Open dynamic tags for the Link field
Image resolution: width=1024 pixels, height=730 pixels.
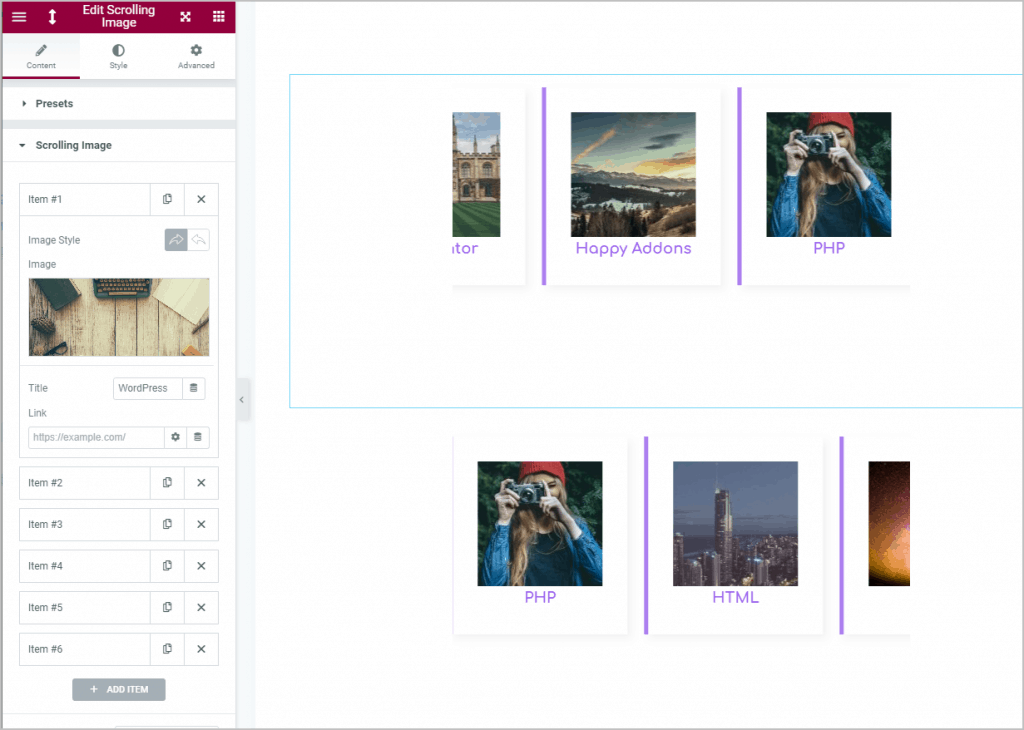click(197, 437)
